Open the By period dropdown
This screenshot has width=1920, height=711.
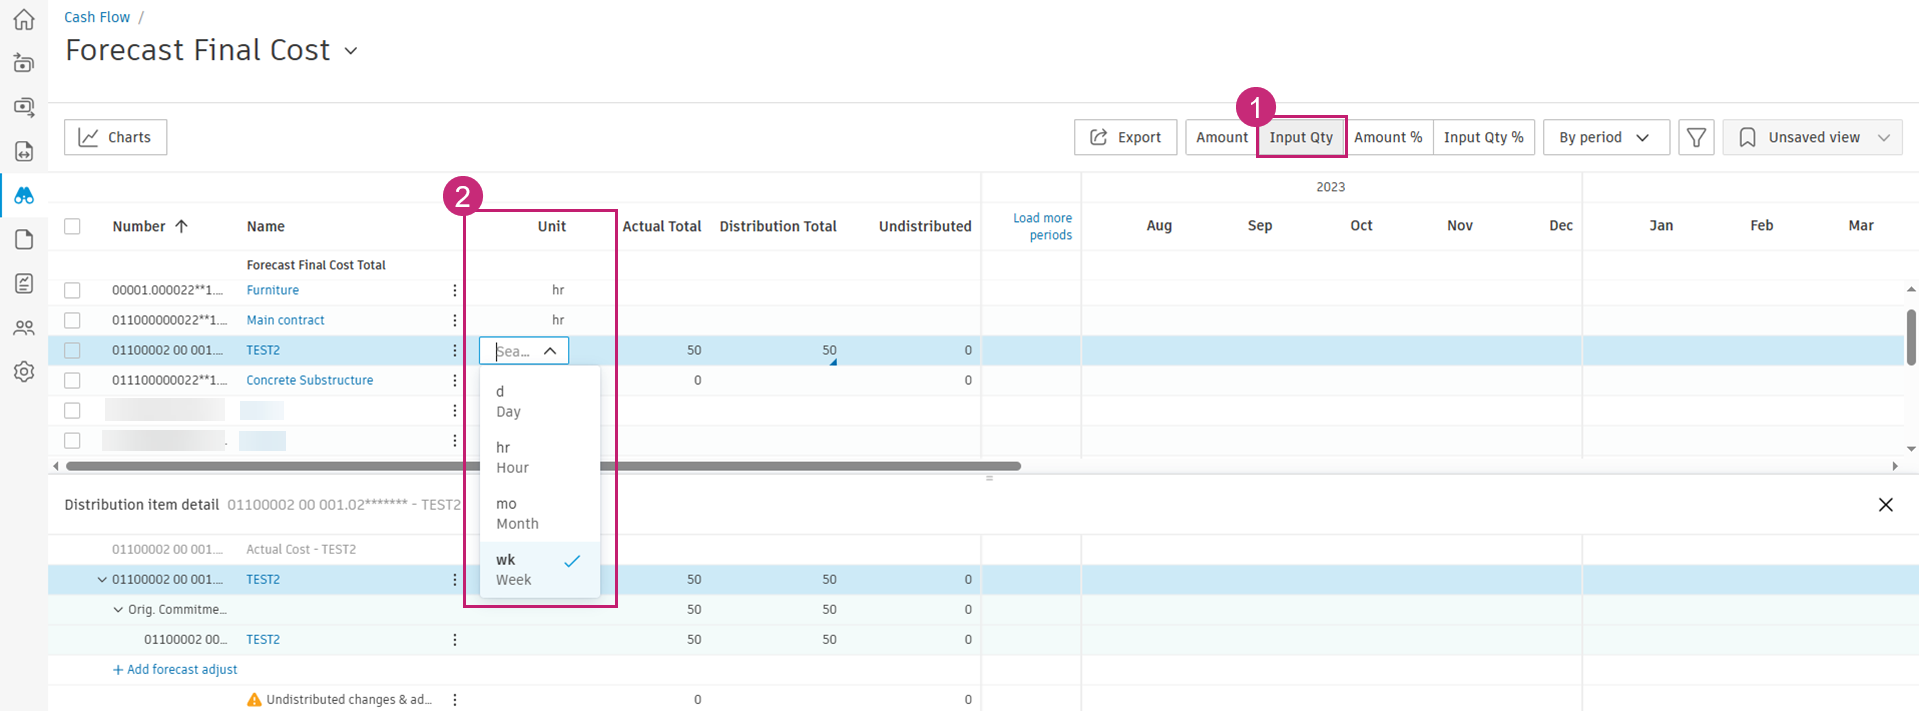point(1605,137)
